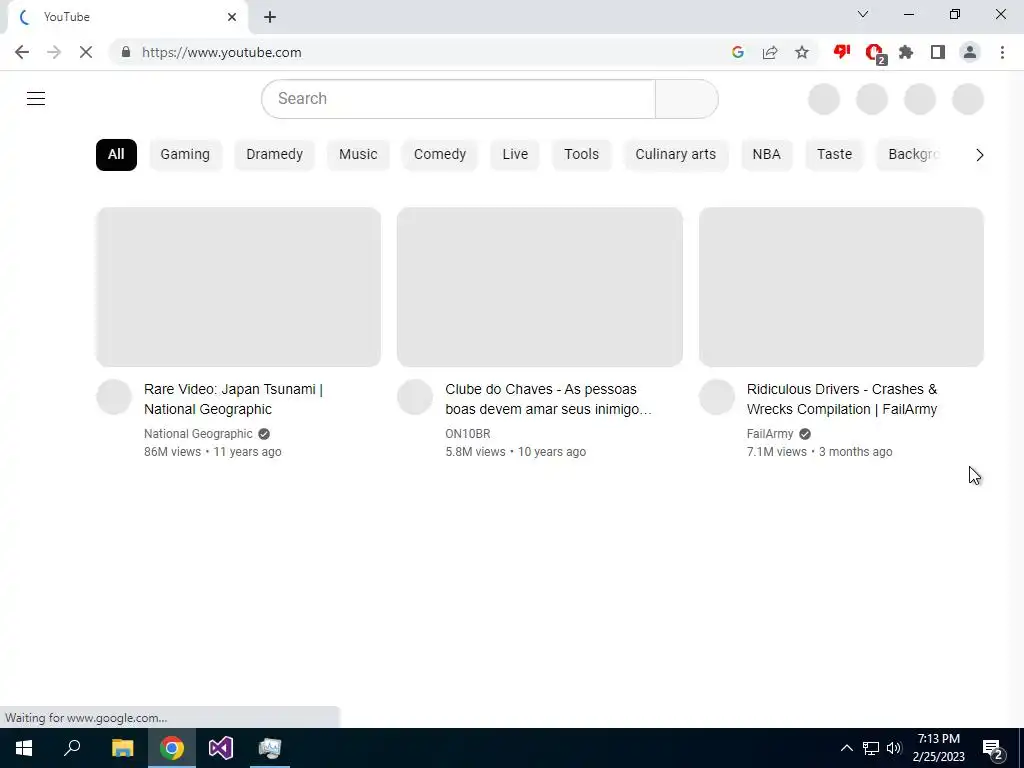Visit the ON10BR channel link
Viewport: 1024px width, 768px height.
pos(468,434)
